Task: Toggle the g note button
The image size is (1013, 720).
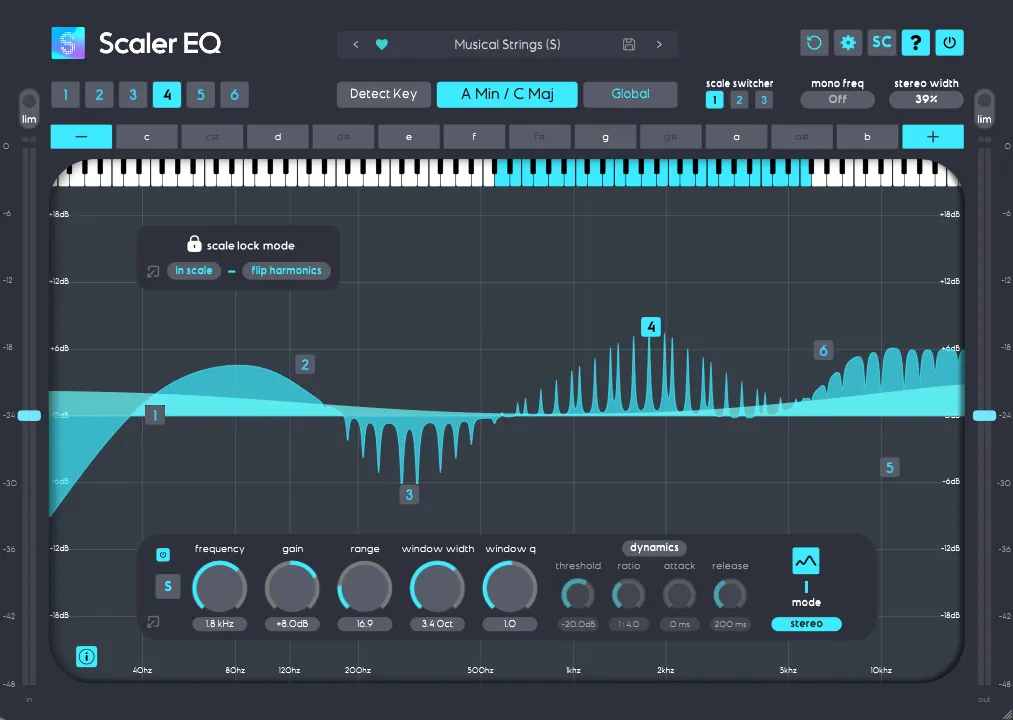Action: point(605,137)
